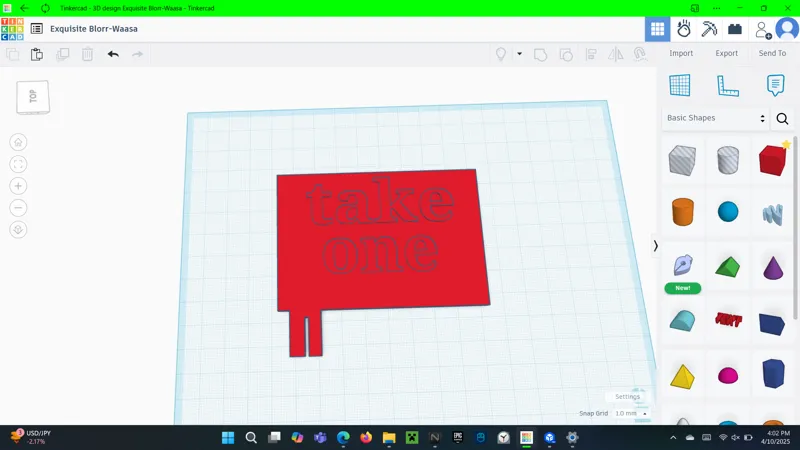This screenshot has height=450, width=800.
Task: Click the paste clipboard icon
Action: click(37, 54)
